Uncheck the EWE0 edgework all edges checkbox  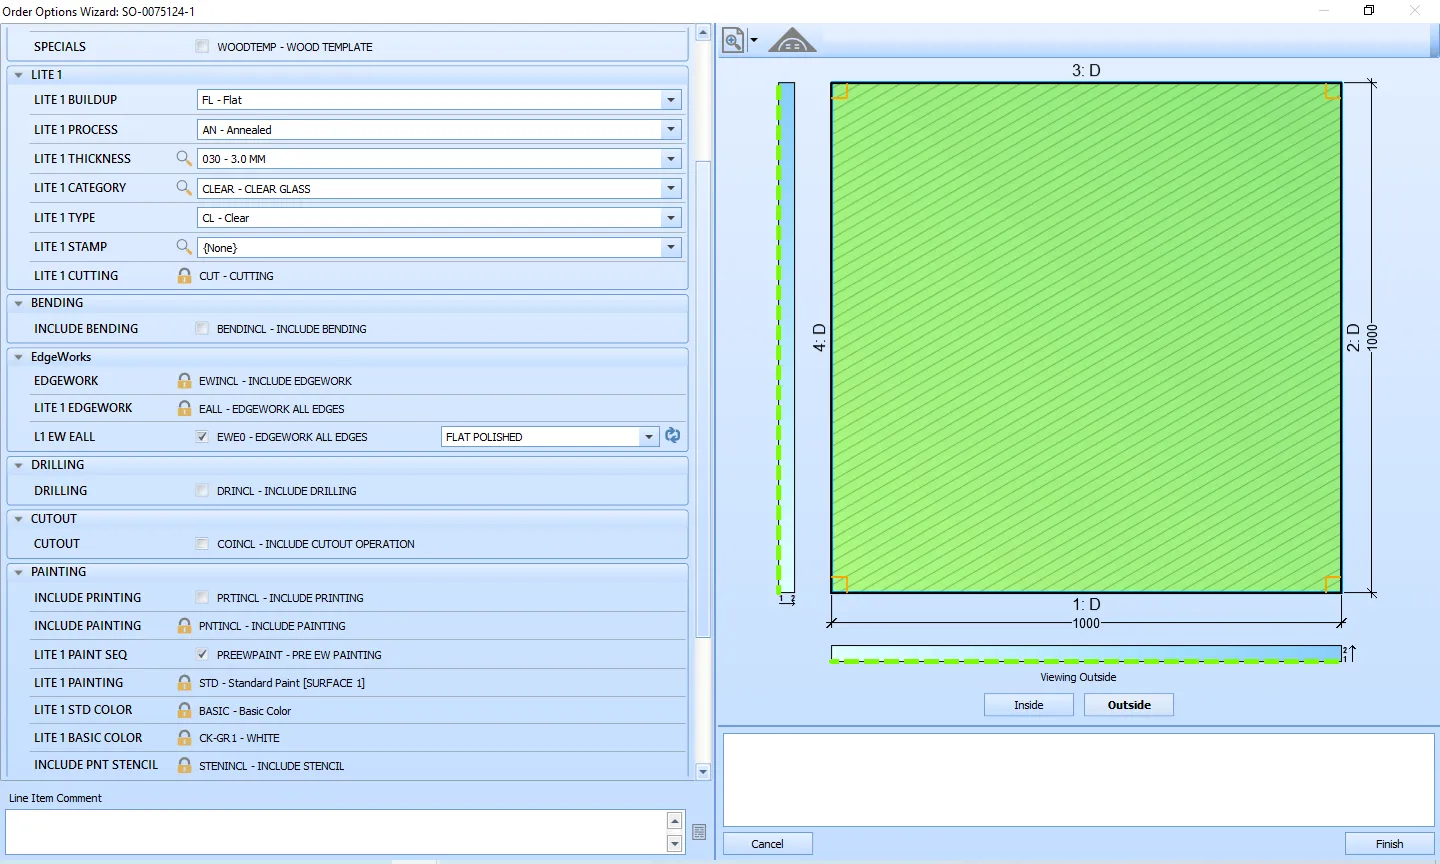202,436
